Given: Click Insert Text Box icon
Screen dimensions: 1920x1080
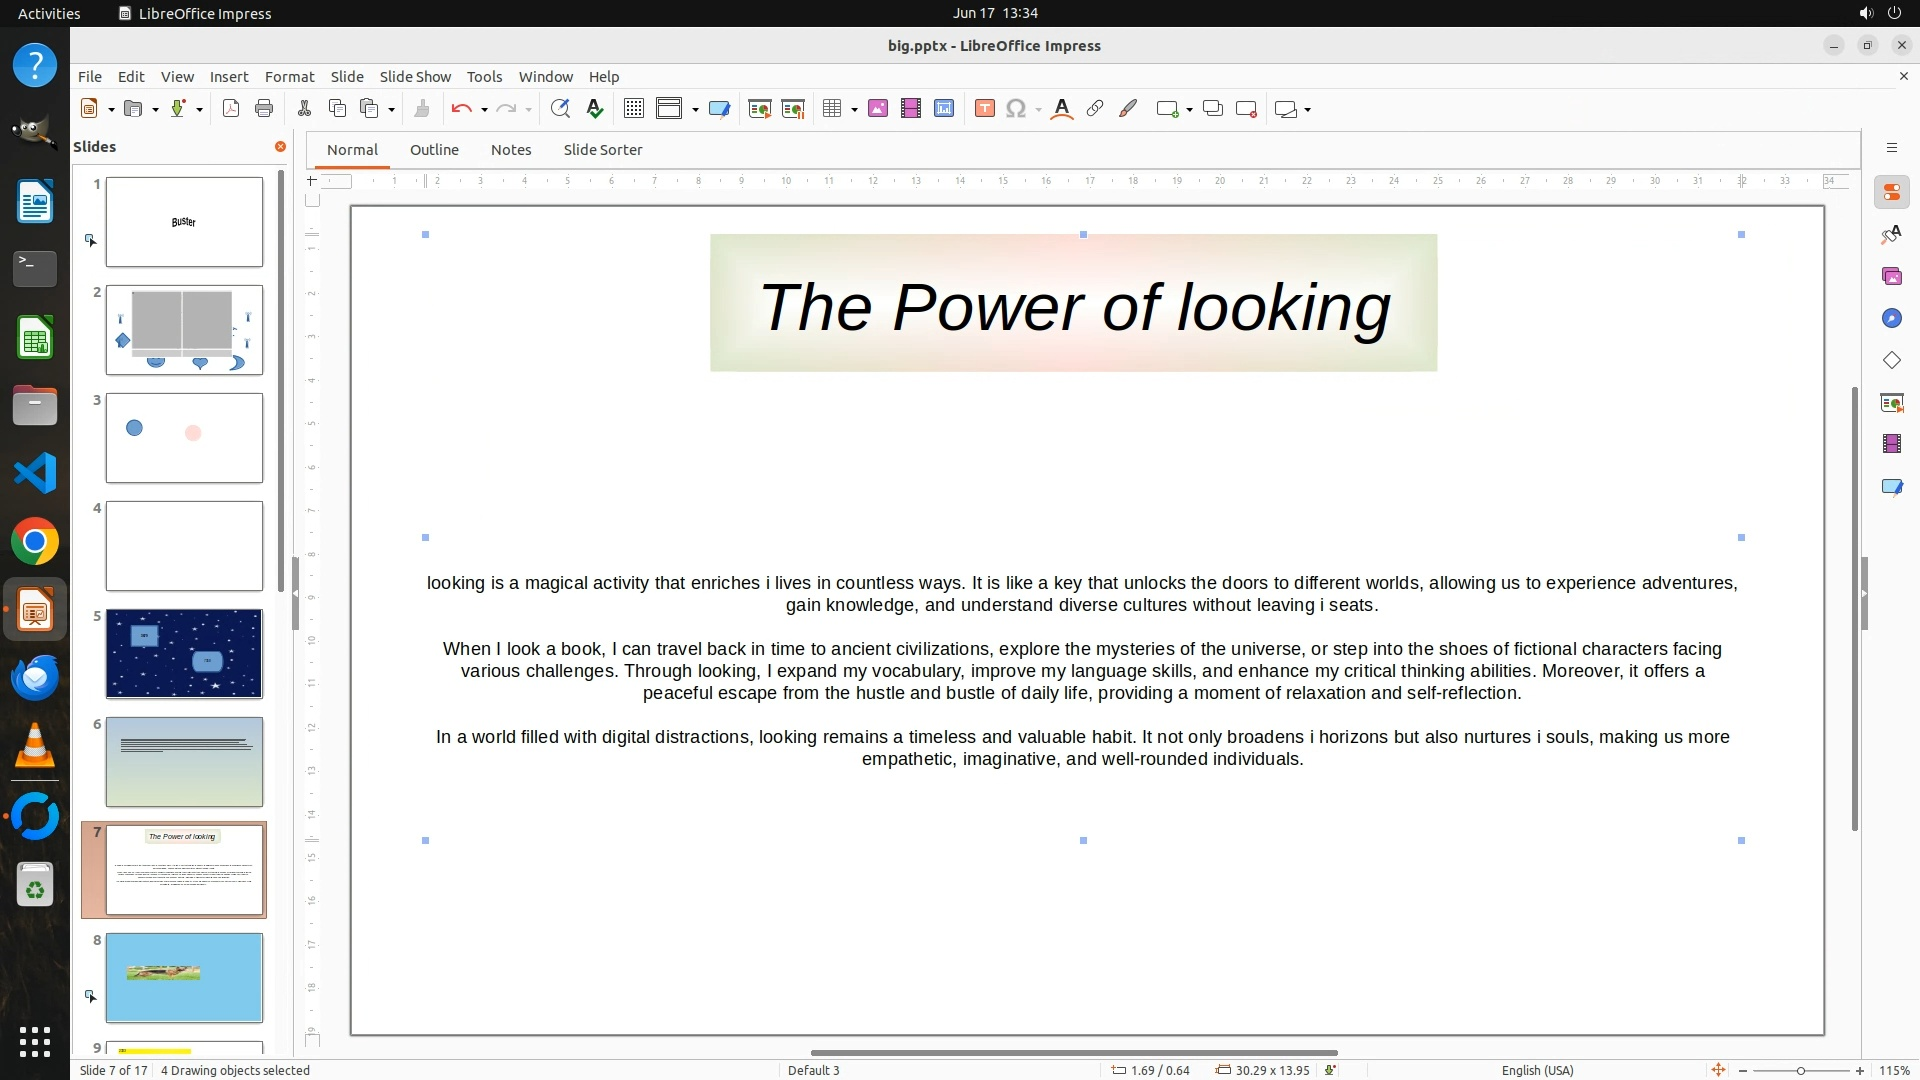Looking at the screenshot, I should click(984, 109).
